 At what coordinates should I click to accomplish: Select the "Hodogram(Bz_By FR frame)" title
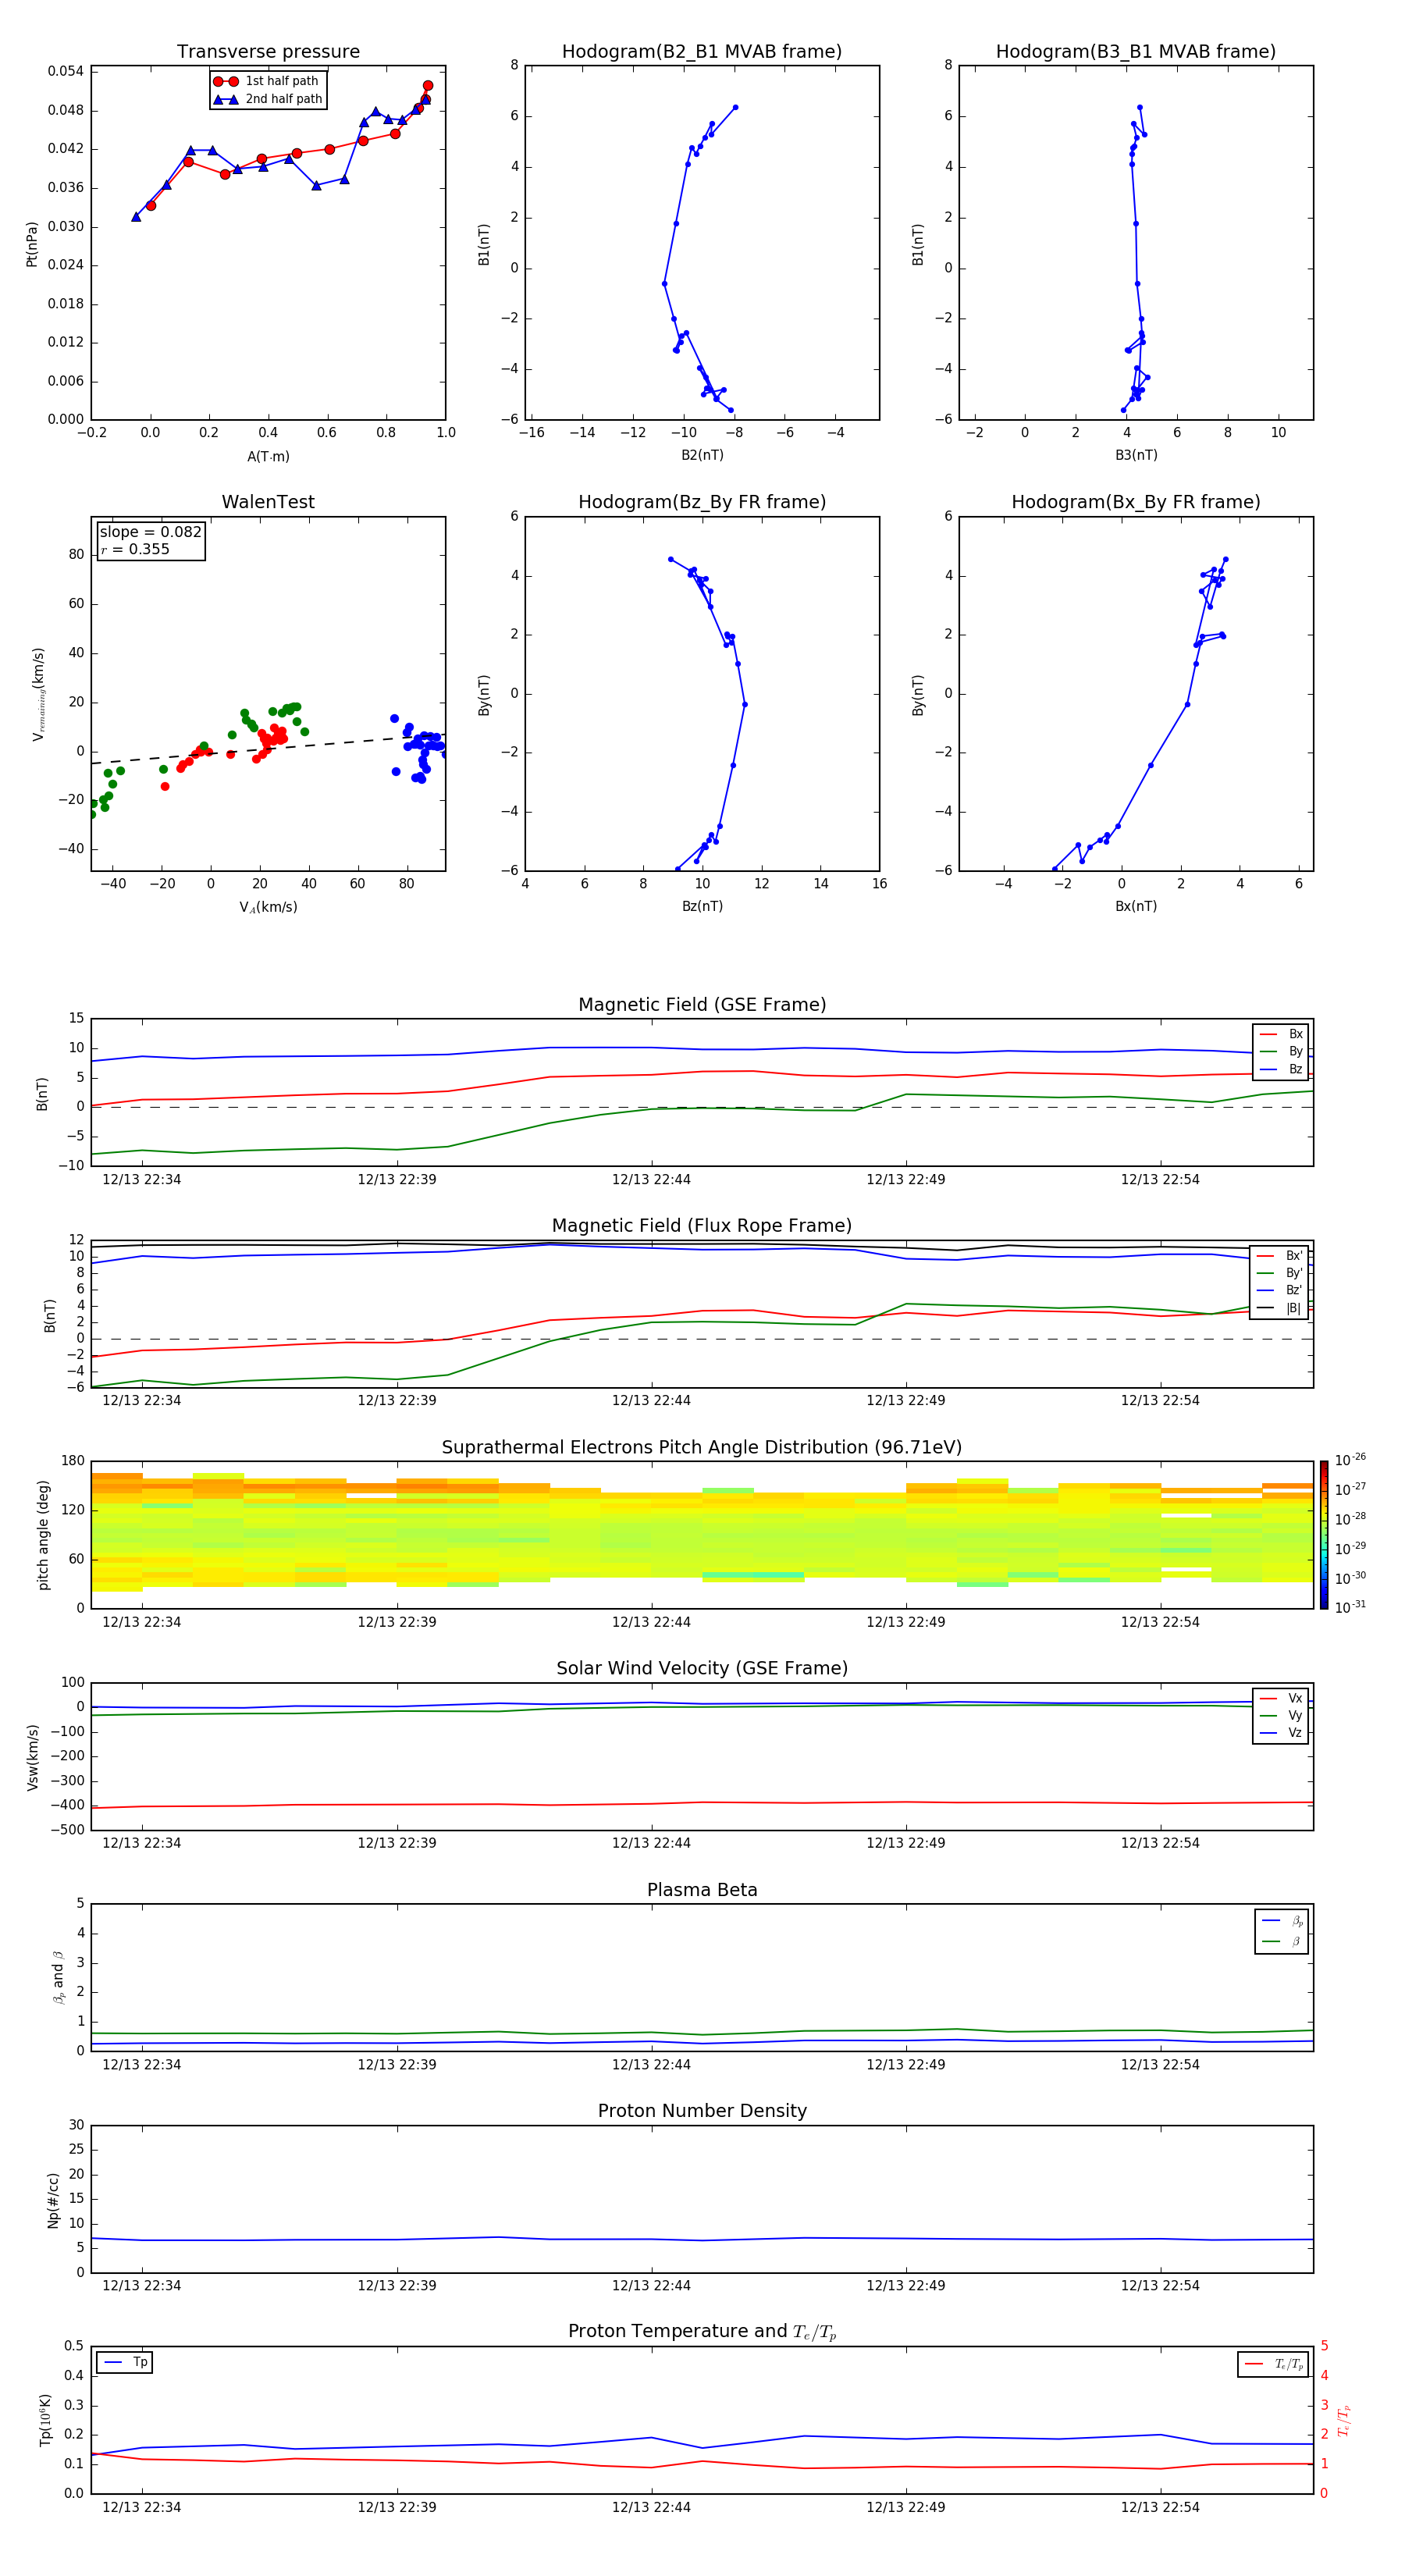[702, 502]
